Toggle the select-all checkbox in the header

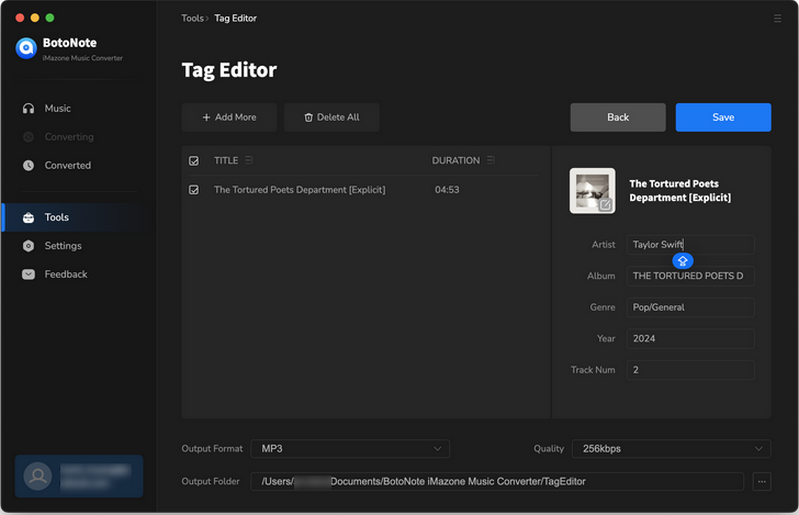(x=194, y=161)
